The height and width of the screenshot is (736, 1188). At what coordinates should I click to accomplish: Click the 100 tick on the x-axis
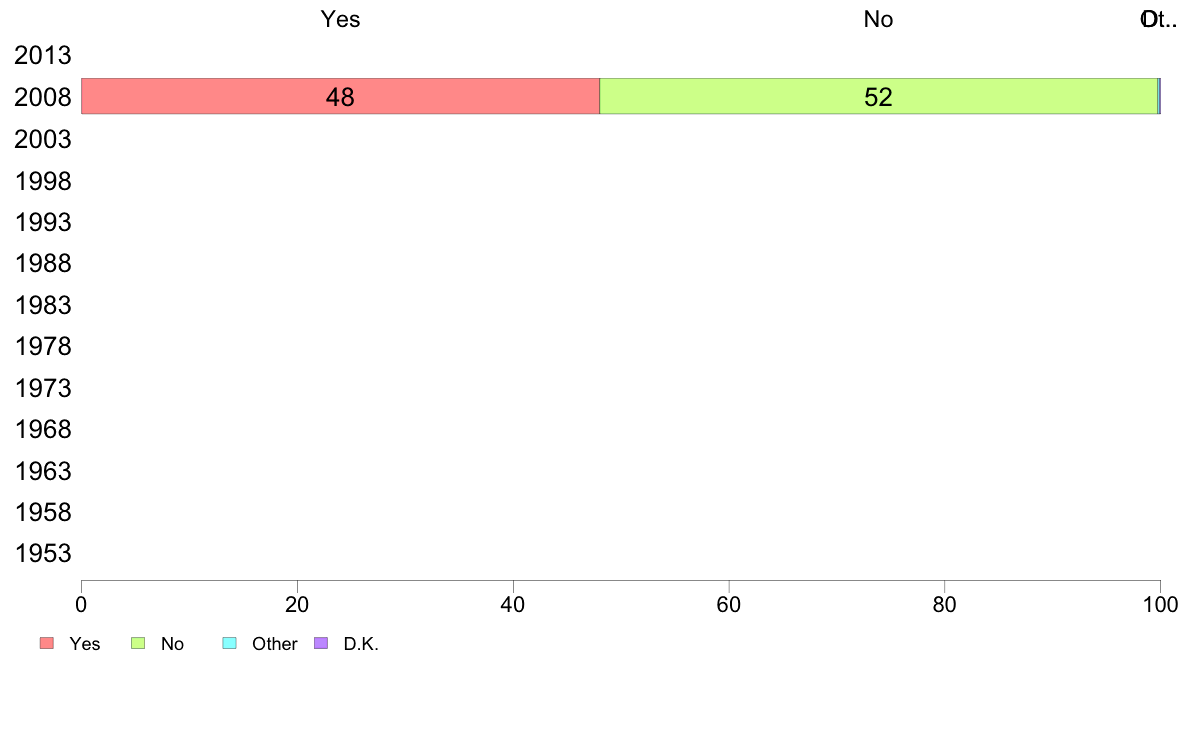tap(1160, 604)
